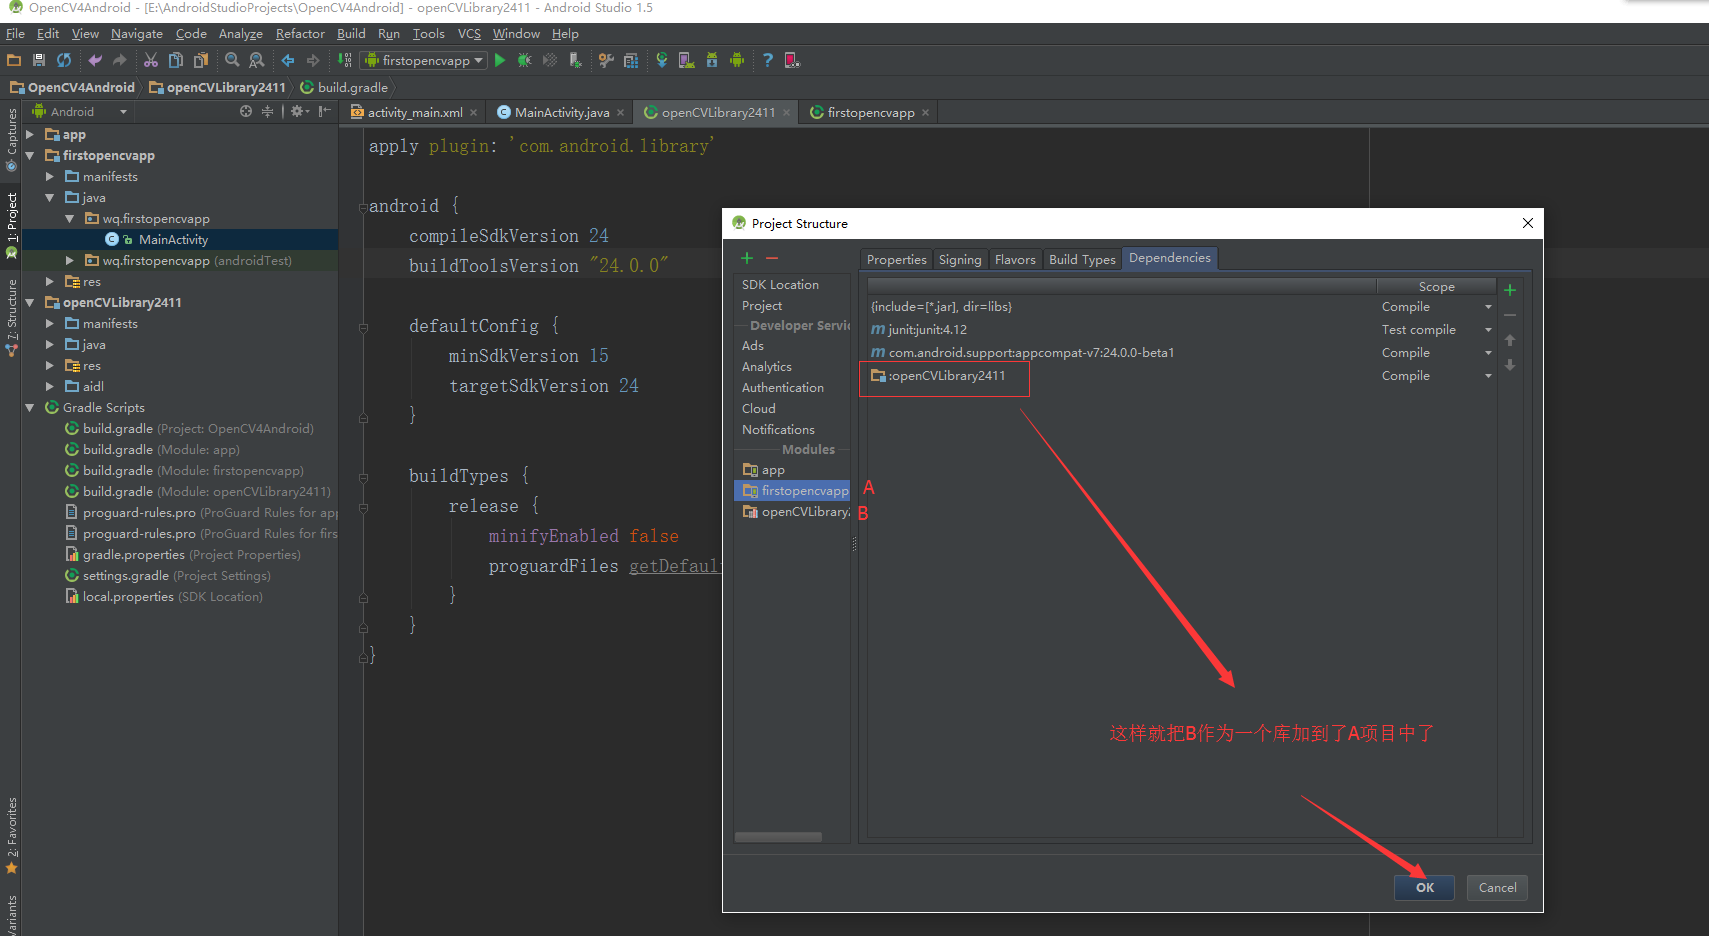Open the Refactor menu
Image resolution: width=1709 pixels, height=936 pixels.
point(300,33)
